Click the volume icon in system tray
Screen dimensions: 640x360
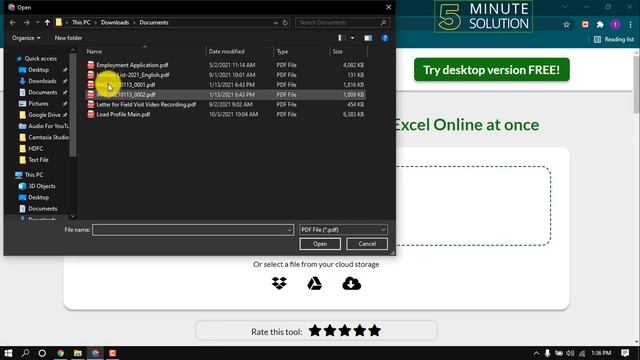[570, 353]
